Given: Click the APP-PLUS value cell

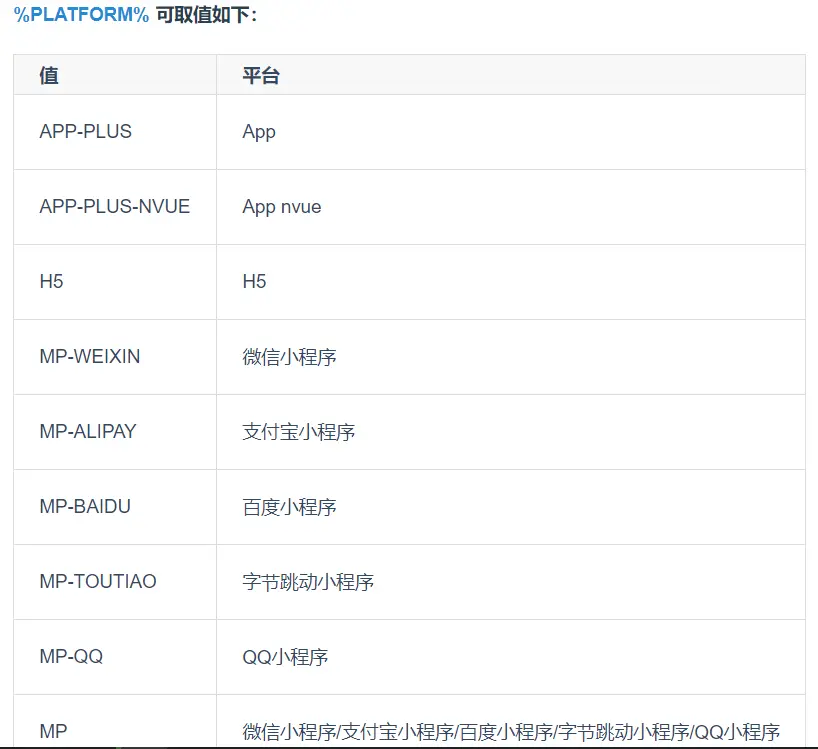Looking at the screenshot, I should pos(115,132).
